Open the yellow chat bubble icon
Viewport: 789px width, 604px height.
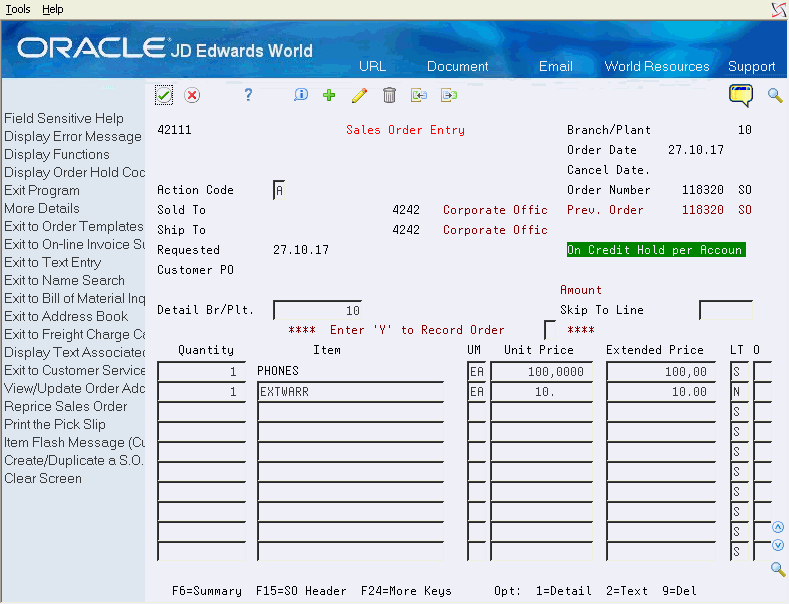(x=741, y=95)
